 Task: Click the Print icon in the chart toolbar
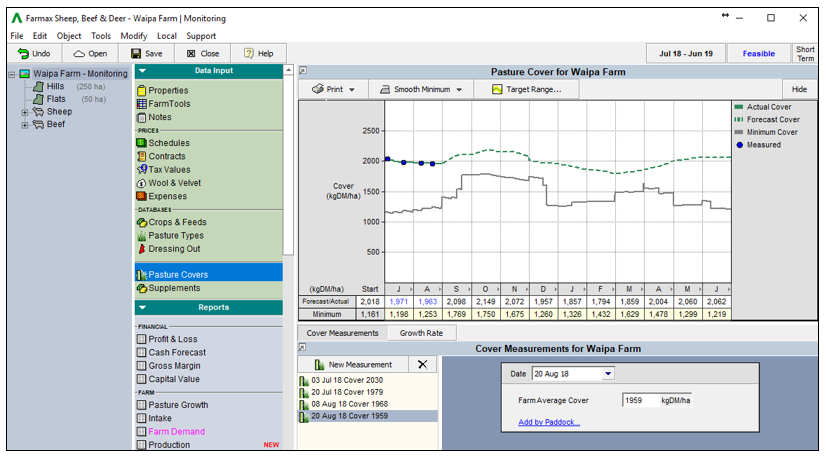(x=318, y=89)
